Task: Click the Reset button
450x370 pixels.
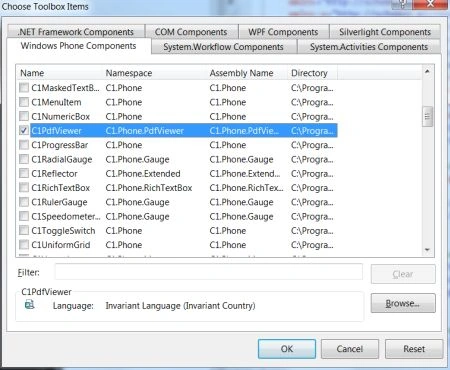Action: (414, 349)
